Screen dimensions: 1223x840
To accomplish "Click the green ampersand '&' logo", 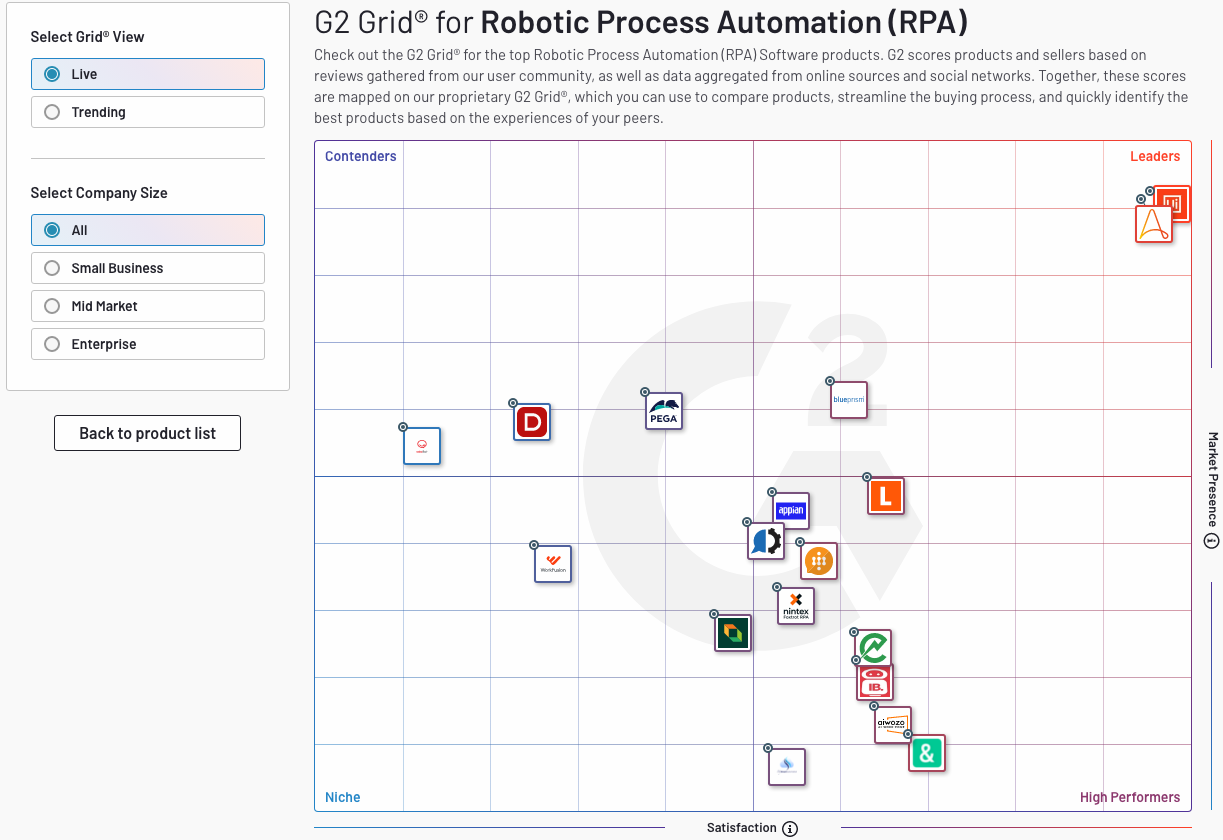I will pos(927,753).
